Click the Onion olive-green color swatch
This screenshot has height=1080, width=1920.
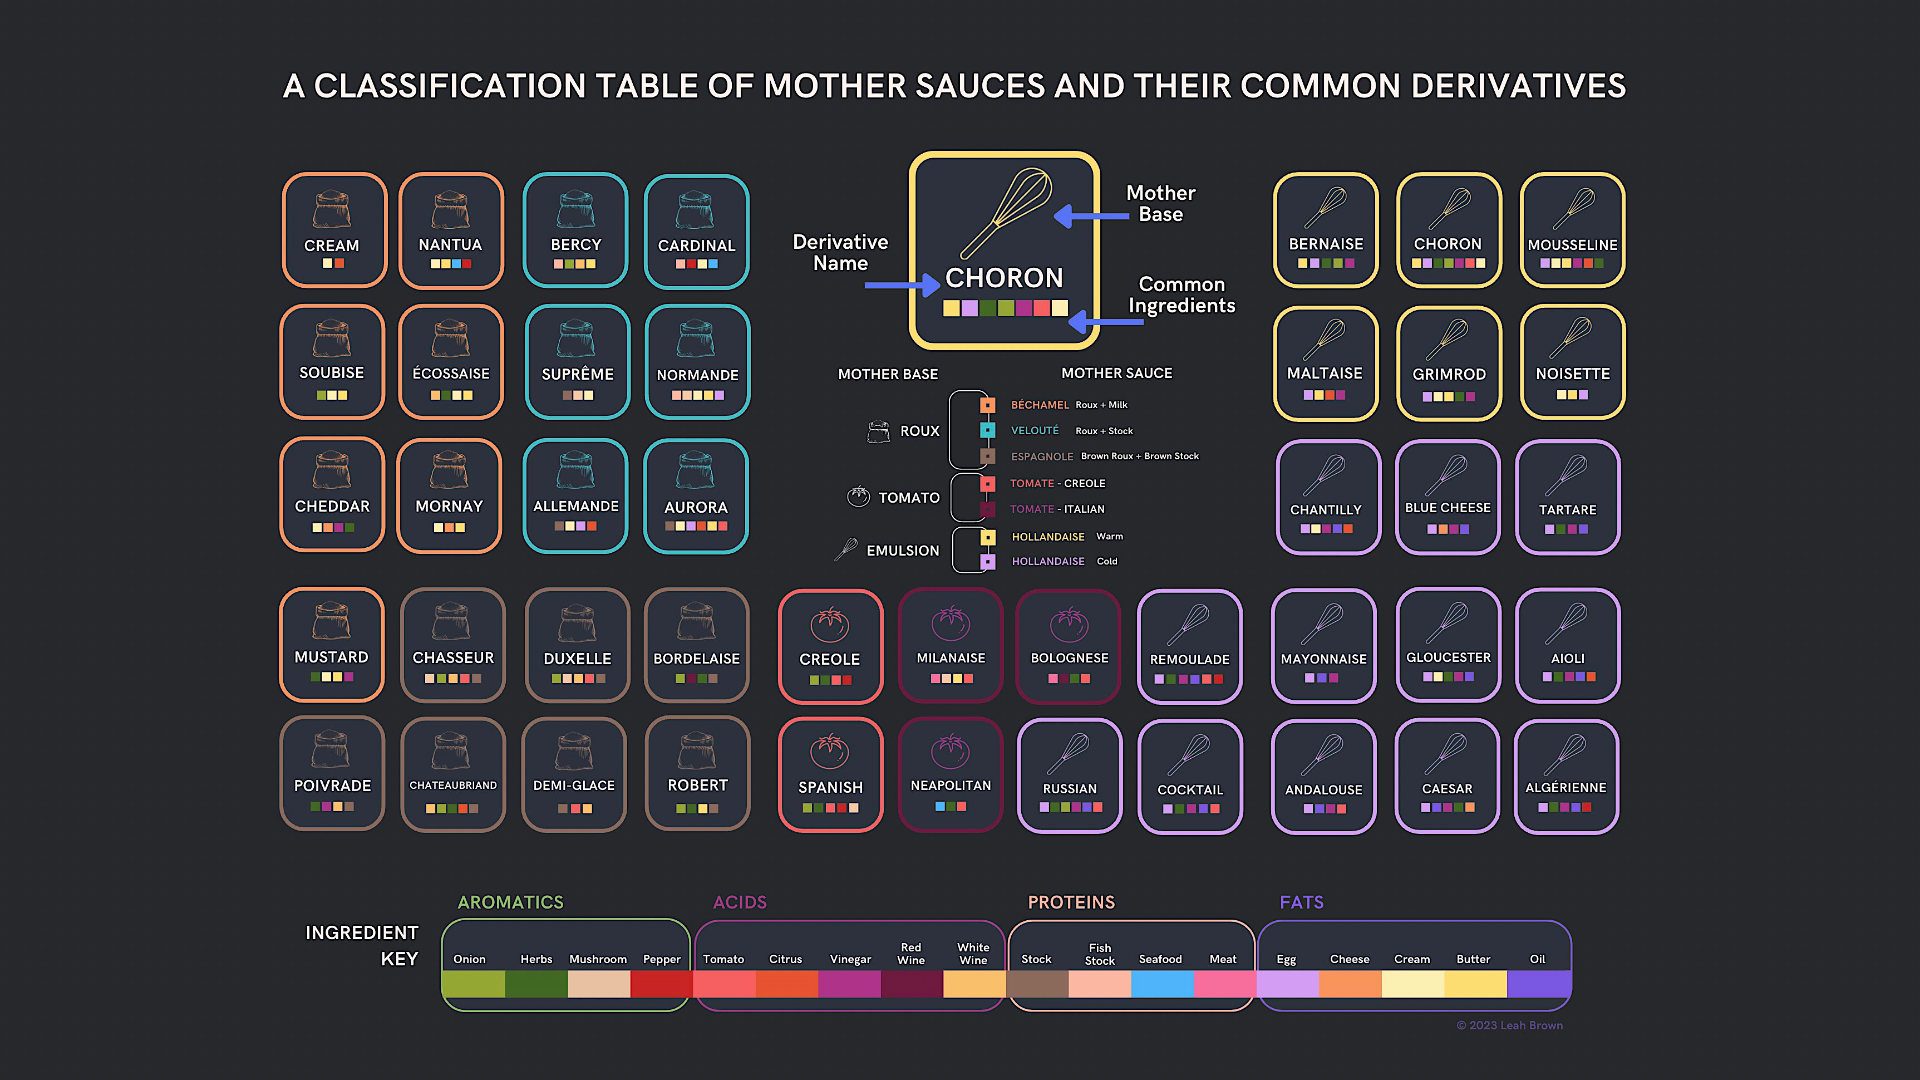(x=473, y=984)
